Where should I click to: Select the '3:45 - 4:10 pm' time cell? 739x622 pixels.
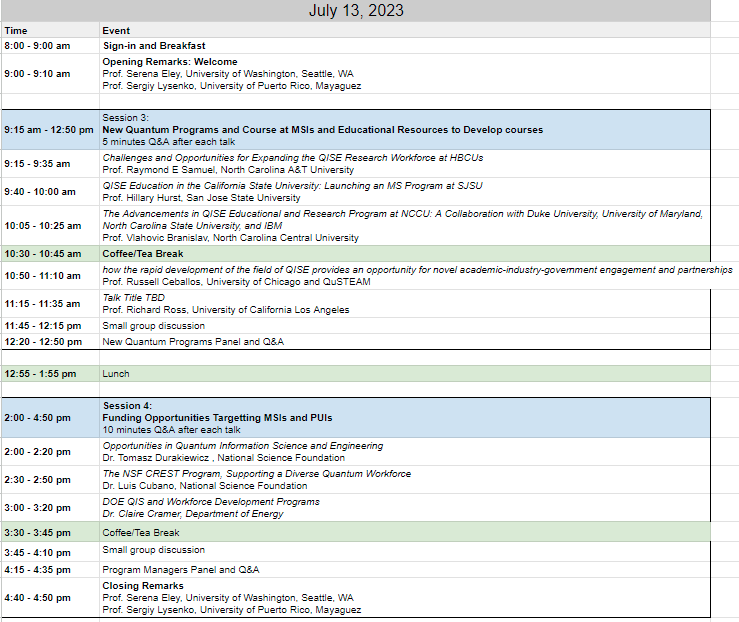50,552
